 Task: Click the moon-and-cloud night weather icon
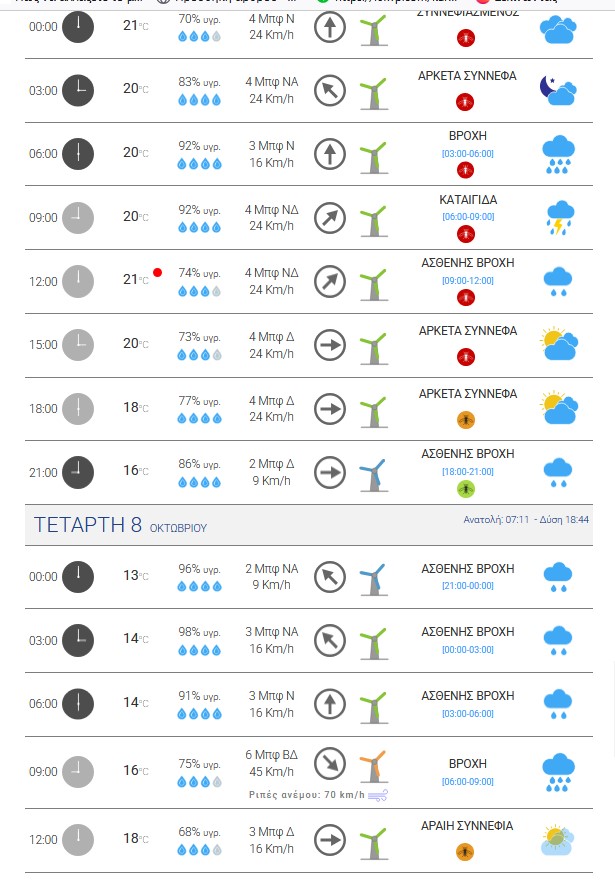click(x=558, y=90)
